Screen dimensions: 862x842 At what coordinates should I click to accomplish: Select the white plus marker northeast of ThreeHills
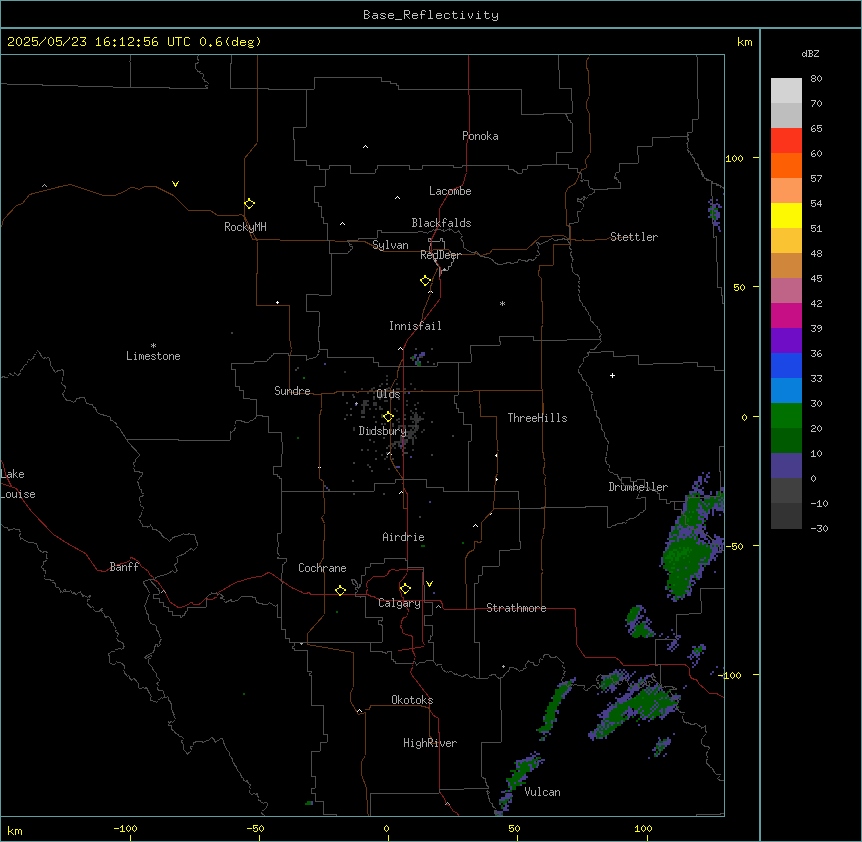pos(612,375)
